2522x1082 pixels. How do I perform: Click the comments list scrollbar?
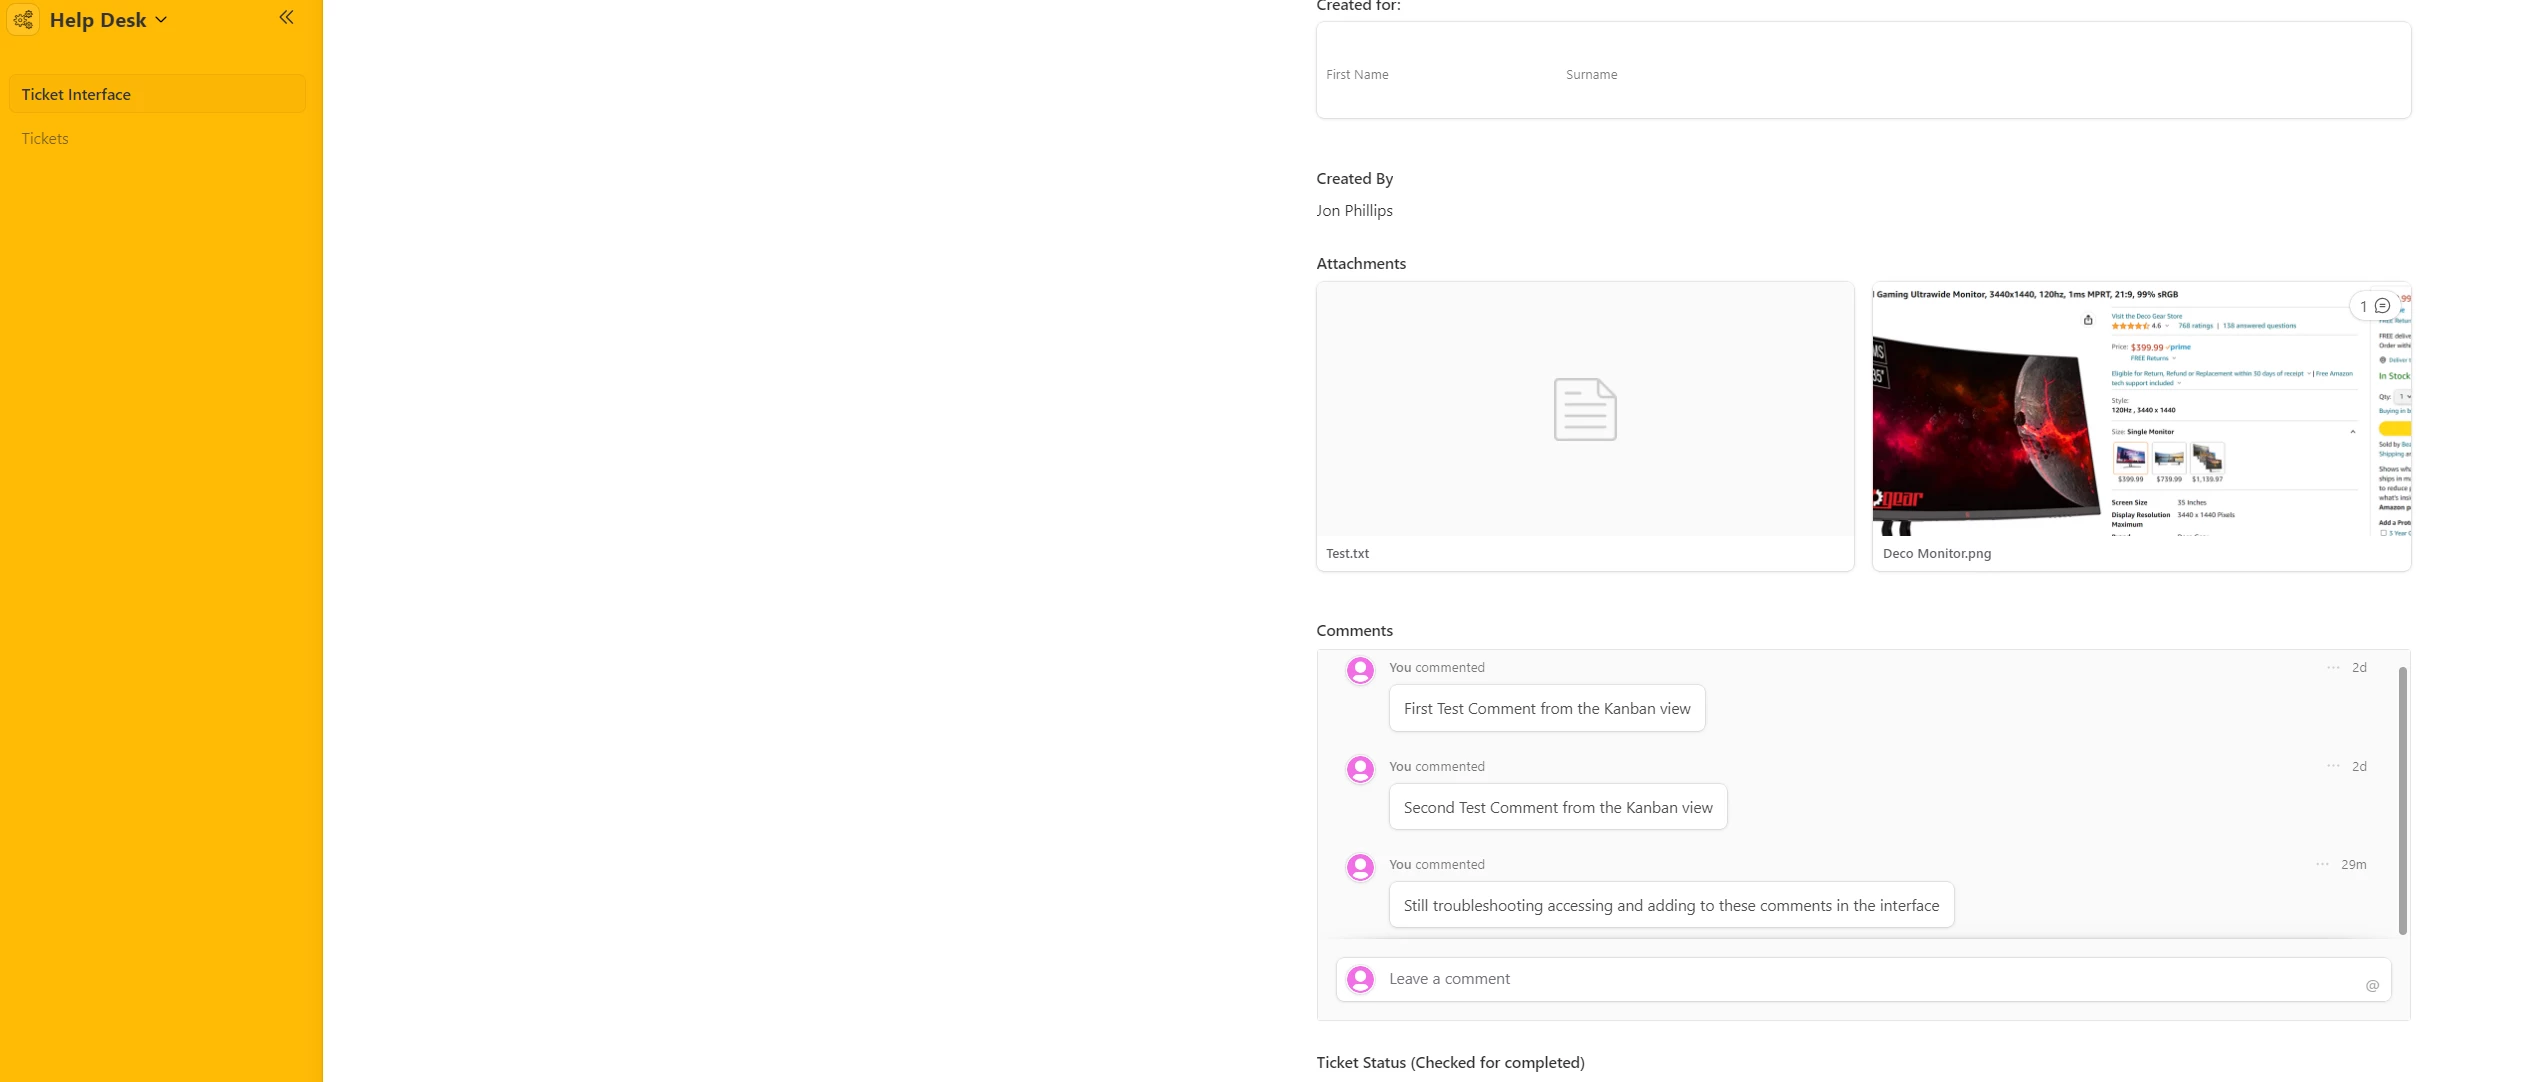(2402, 800)
